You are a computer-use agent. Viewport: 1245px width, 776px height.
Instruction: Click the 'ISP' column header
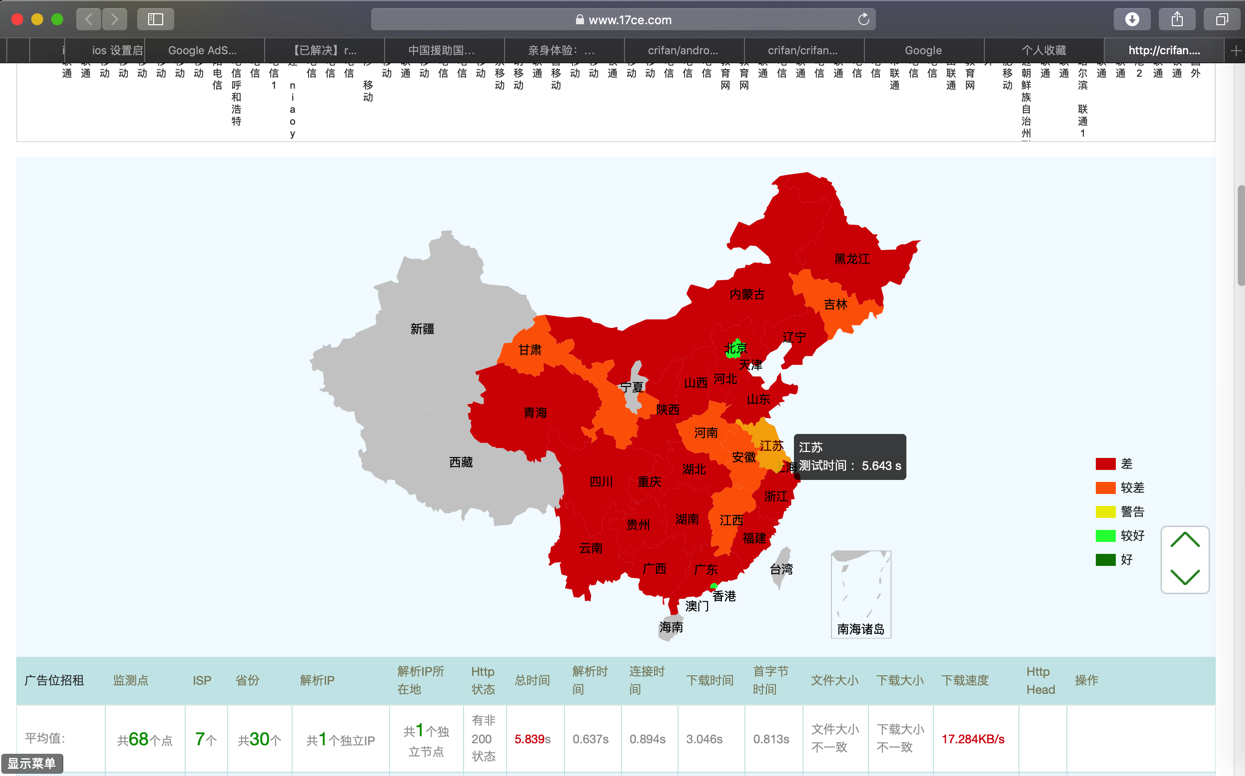[202, 680]
